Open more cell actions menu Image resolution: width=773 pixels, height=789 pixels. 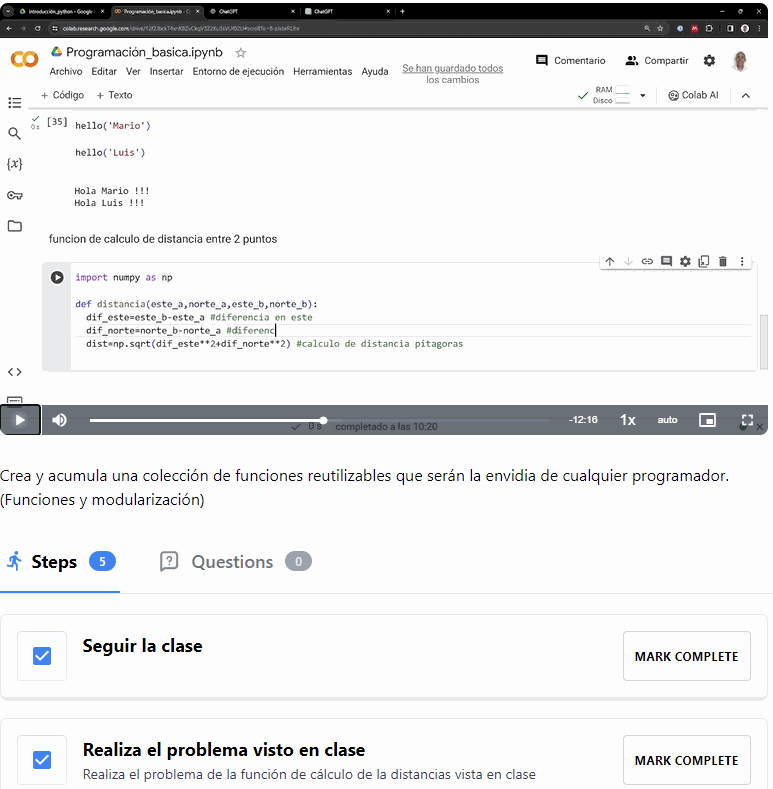point(742,261)
